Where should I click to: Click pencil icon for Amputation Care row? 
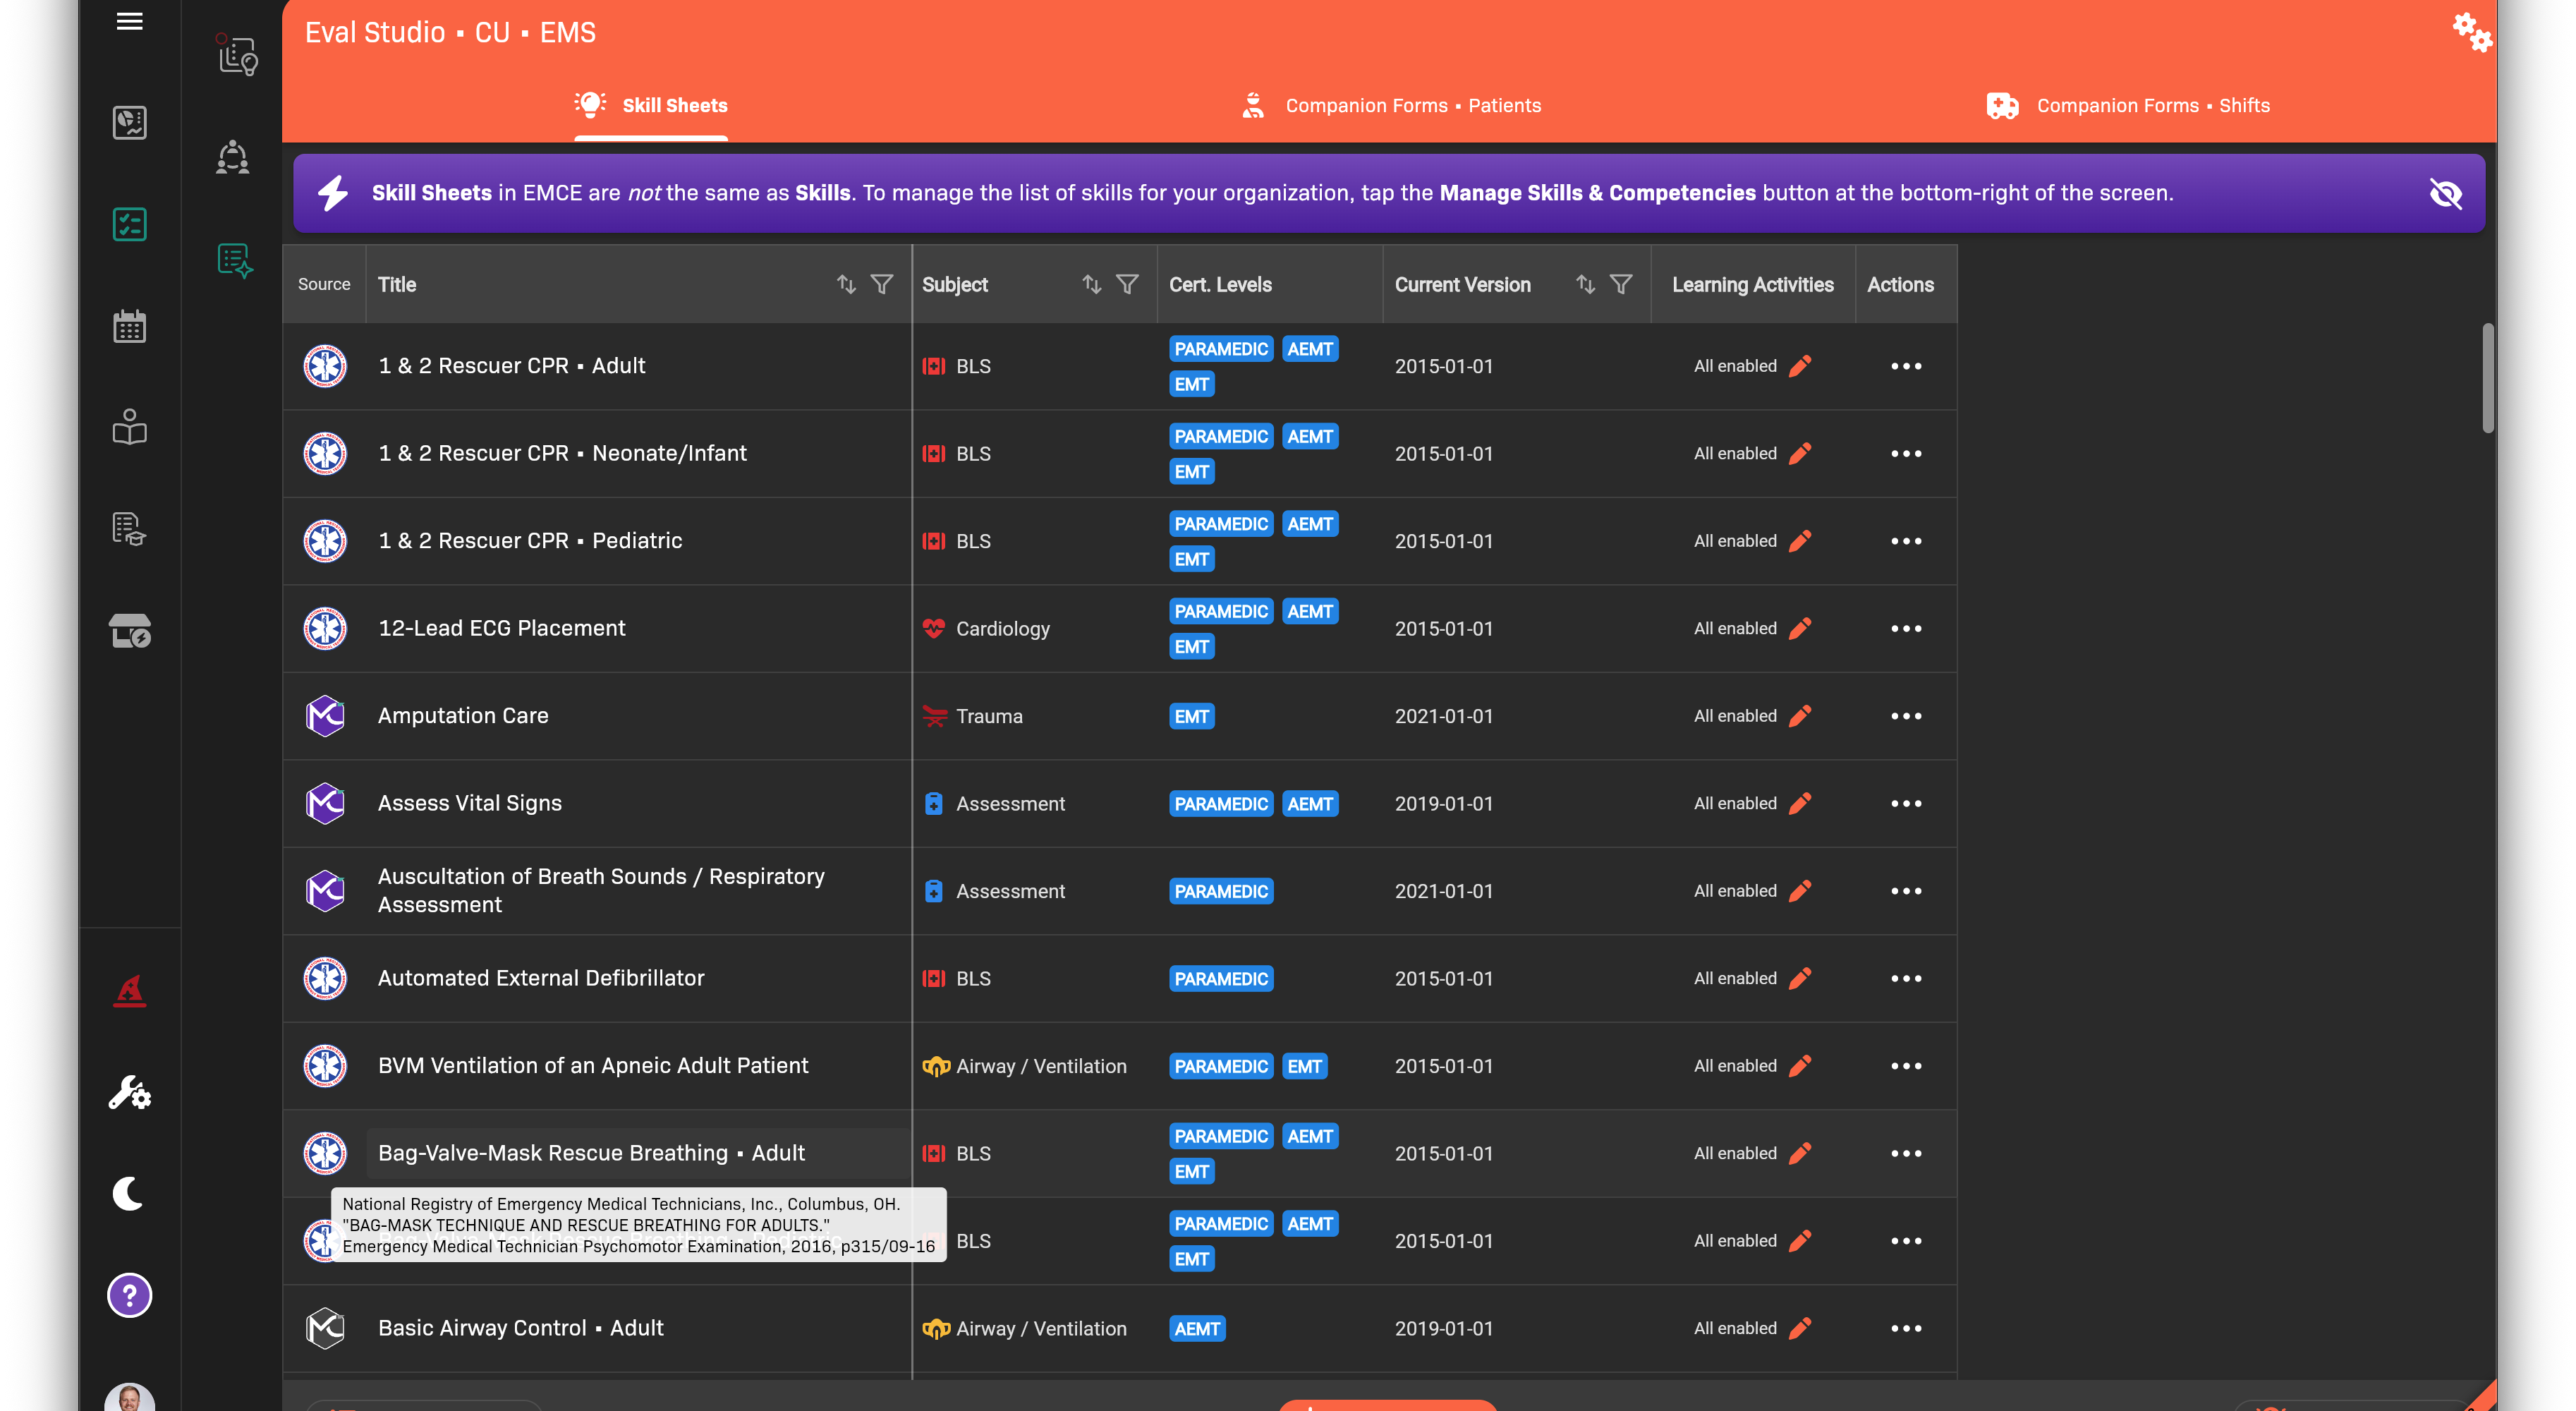click(x=1800, y=716)
